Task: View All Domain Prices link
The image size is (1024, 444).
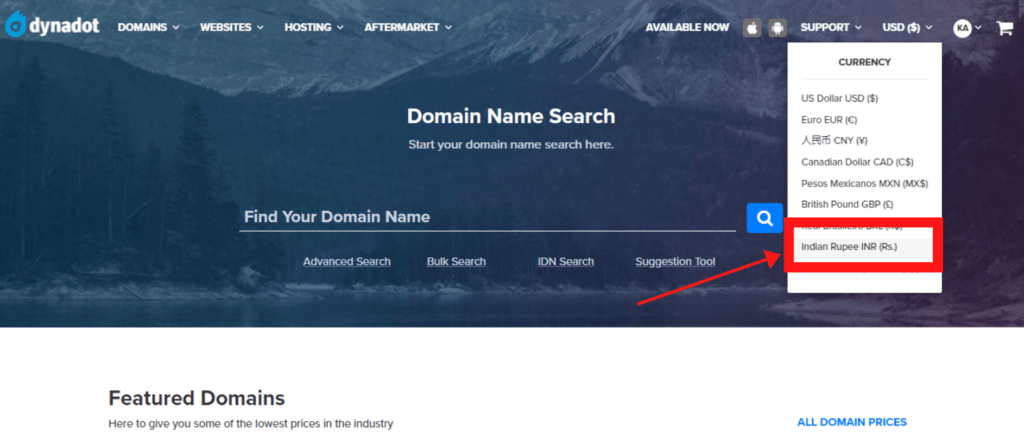Action: pos(851,422)
